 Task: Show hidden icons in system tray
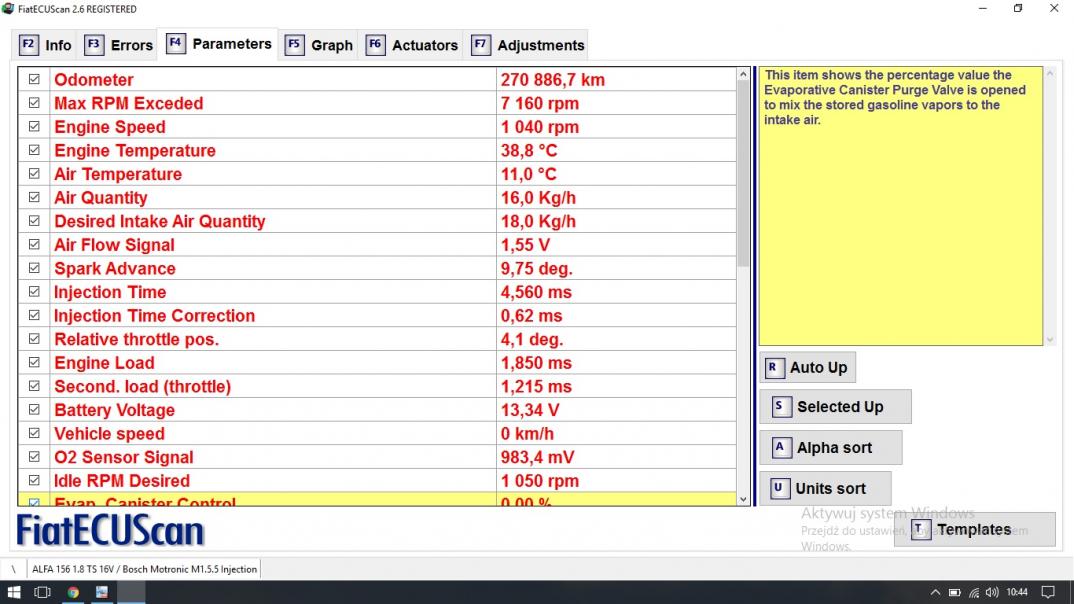[x=936, y=592]
